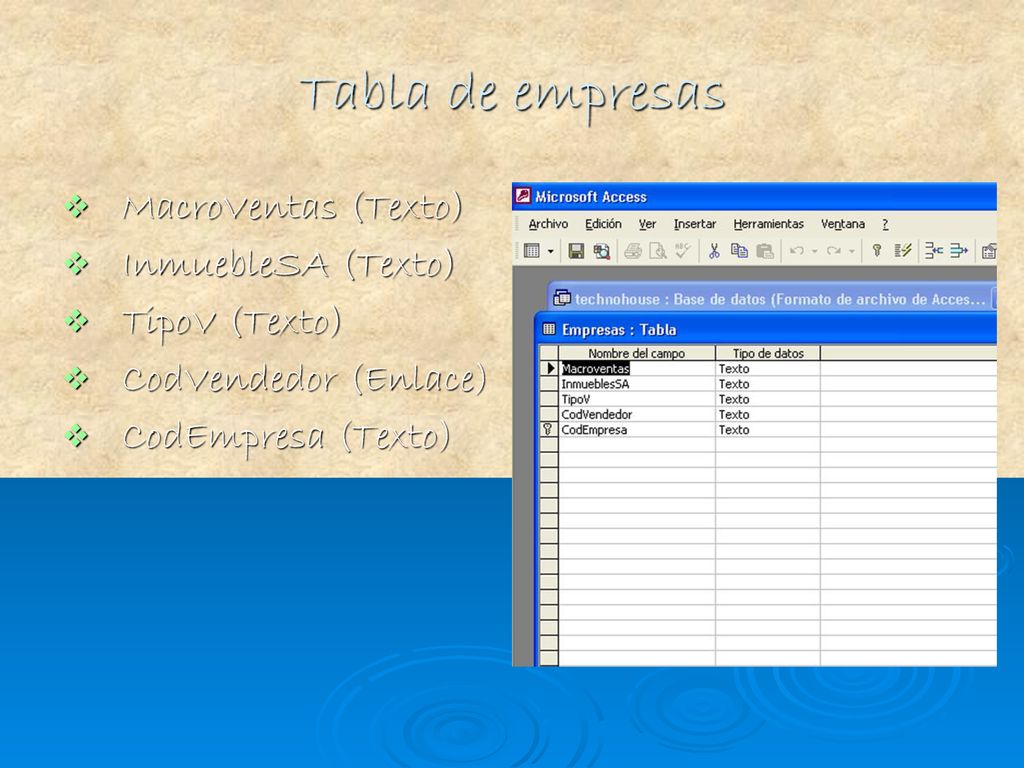Open the ? help menu

885,224
